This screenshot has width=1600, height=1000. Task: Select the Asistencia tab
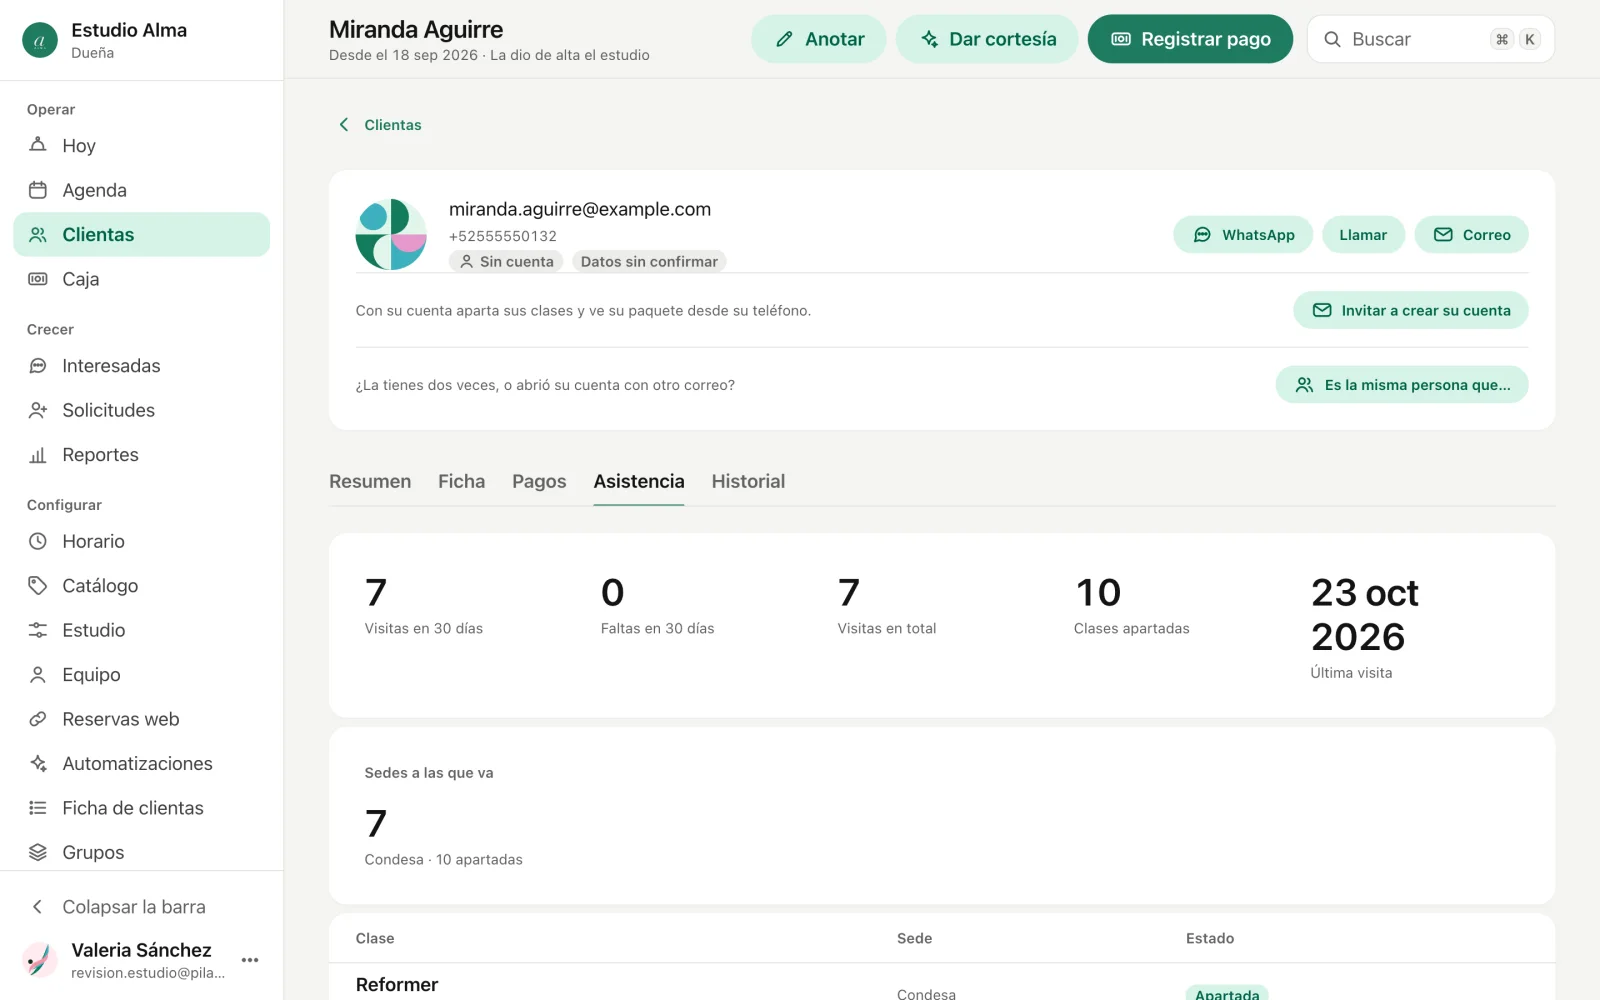639,481
